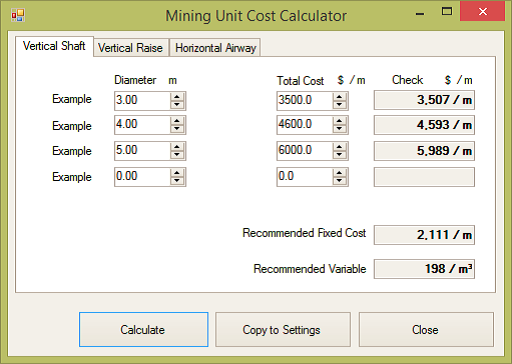Image resolution: width=512 pixels, height=364 pixels.
Task: Click the Recommended Variable value 198 / m³
Action: (x=424, y=269)
